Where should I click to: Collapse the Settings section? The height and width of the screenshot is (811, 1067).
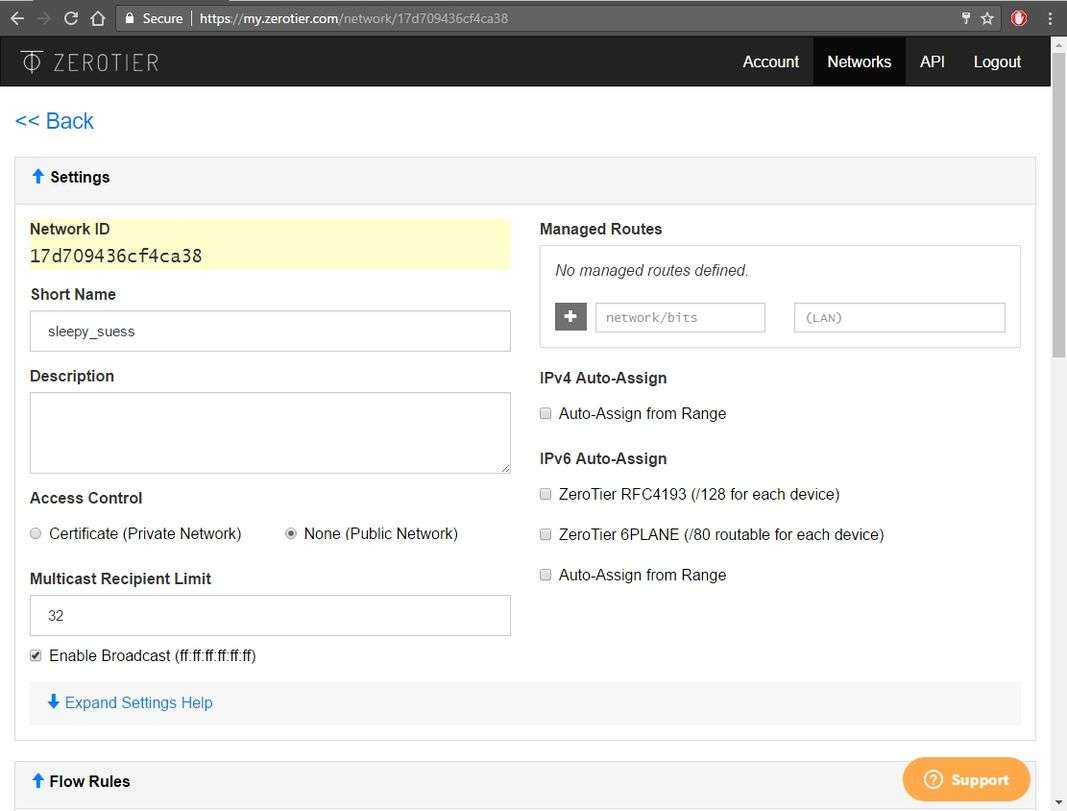pyautogui.click(x=70, y=177)
